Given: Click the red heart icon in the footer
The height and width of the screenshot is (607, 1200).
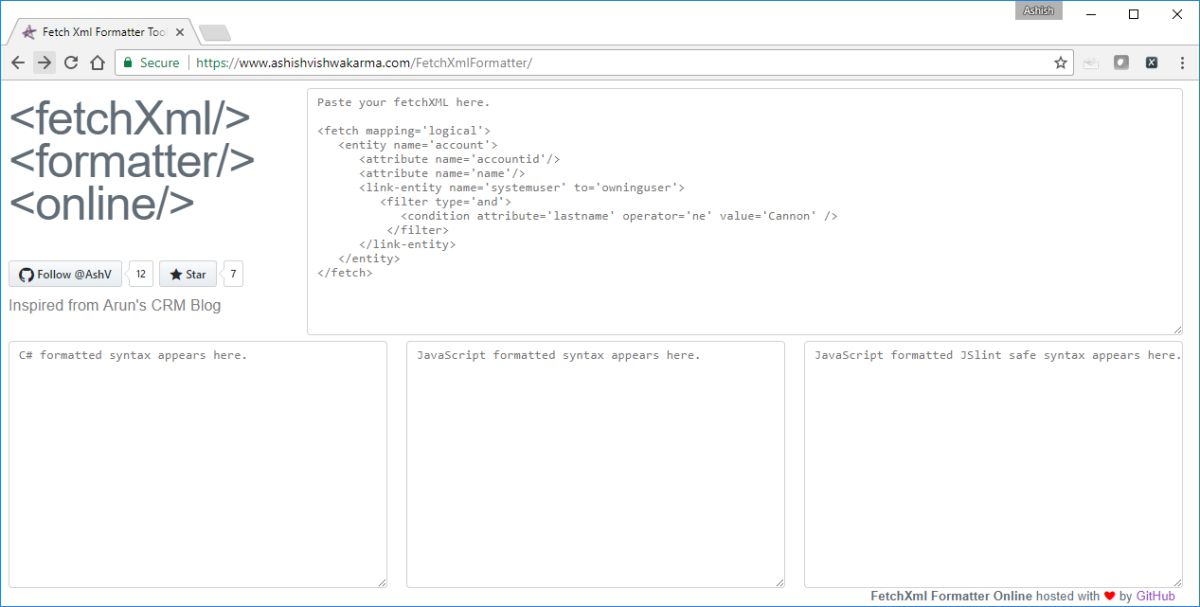Looking at the screenshot, I should pyautogui.click(x=1110, y=595).
